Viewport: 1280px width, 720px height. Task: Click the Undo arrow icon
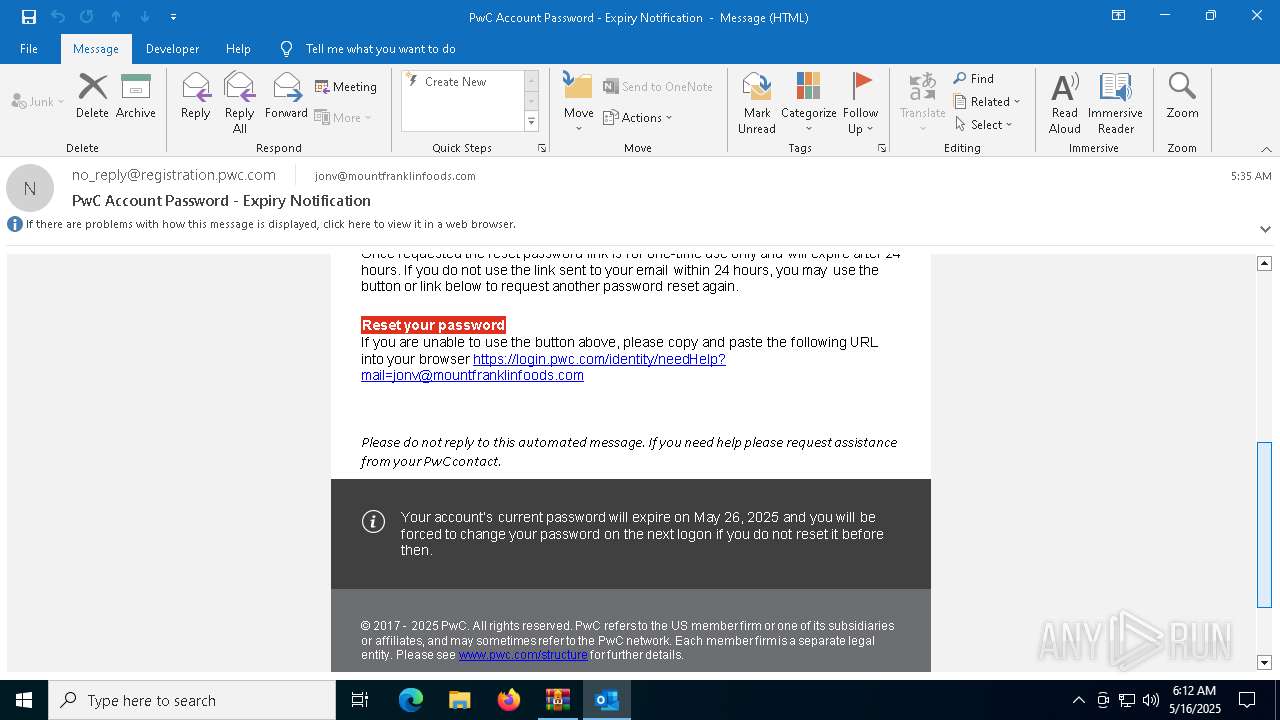point(58,17)
